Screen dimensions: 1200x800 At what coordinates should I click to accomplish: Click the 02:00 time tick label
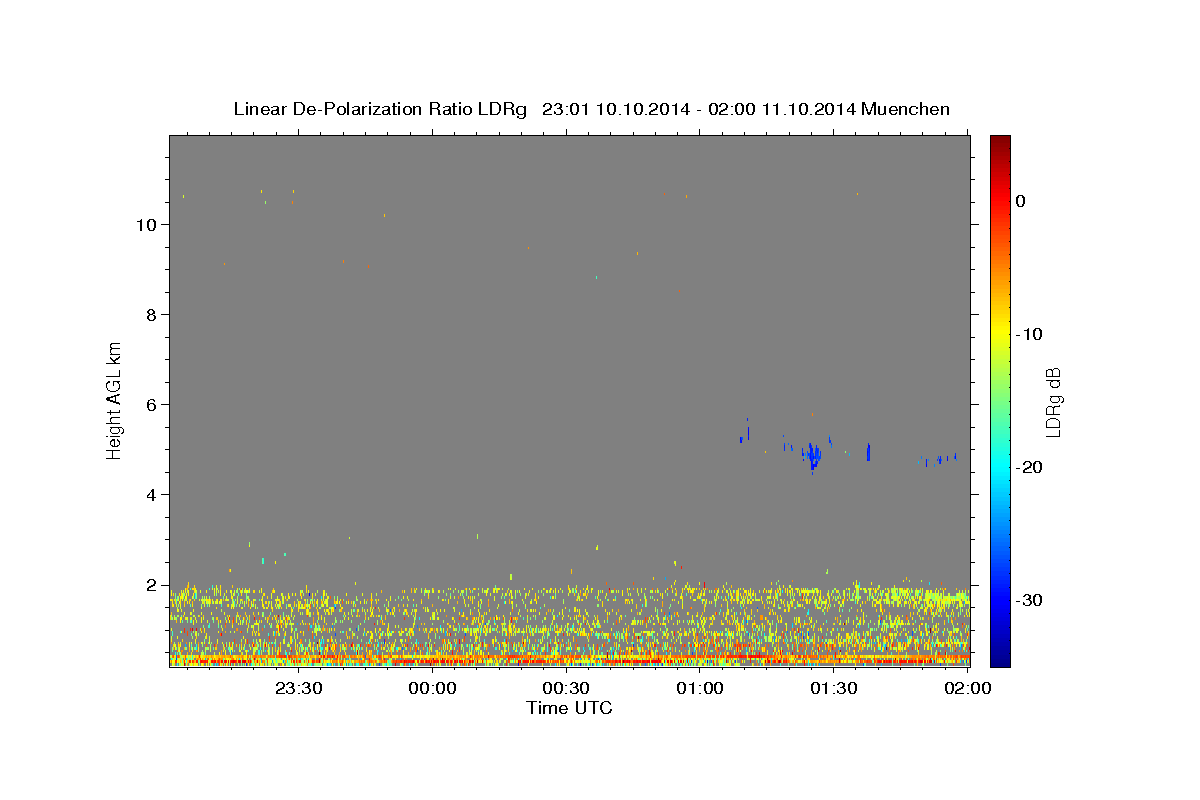tap(968, 688)
